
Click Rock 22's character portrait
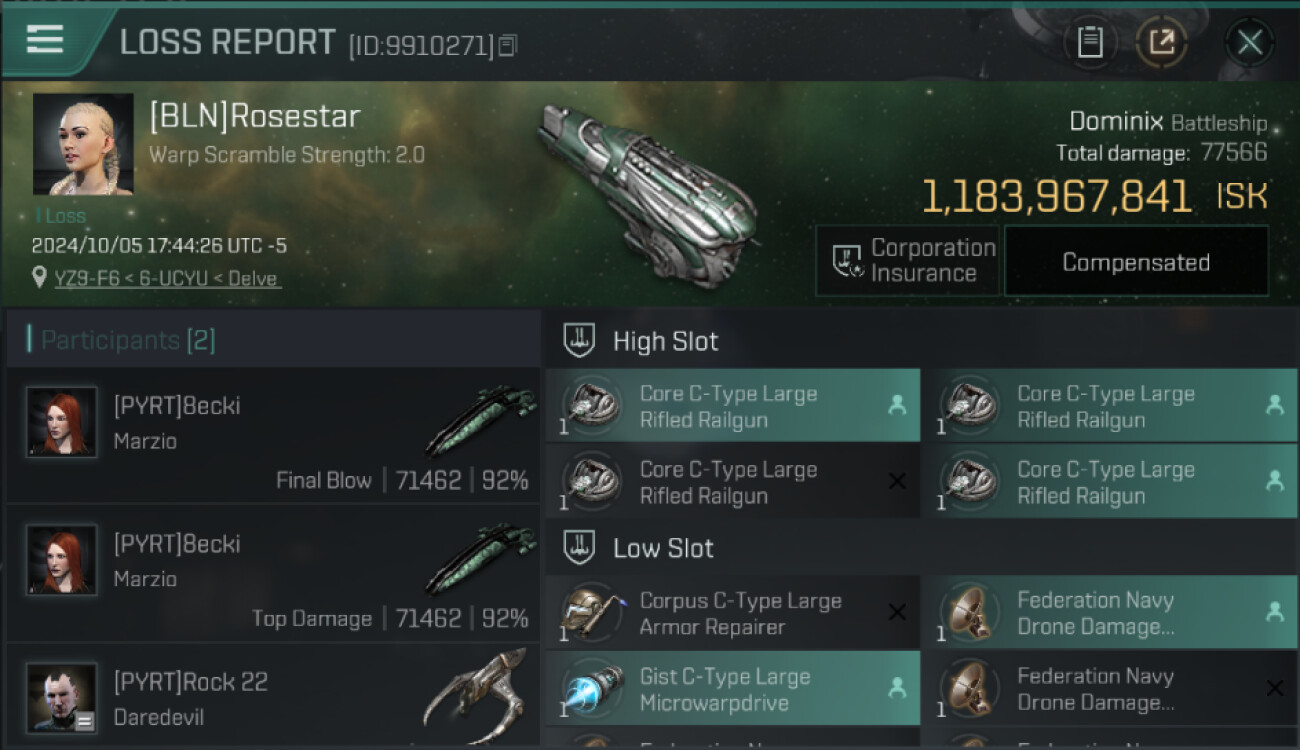[x=62, y=697]
